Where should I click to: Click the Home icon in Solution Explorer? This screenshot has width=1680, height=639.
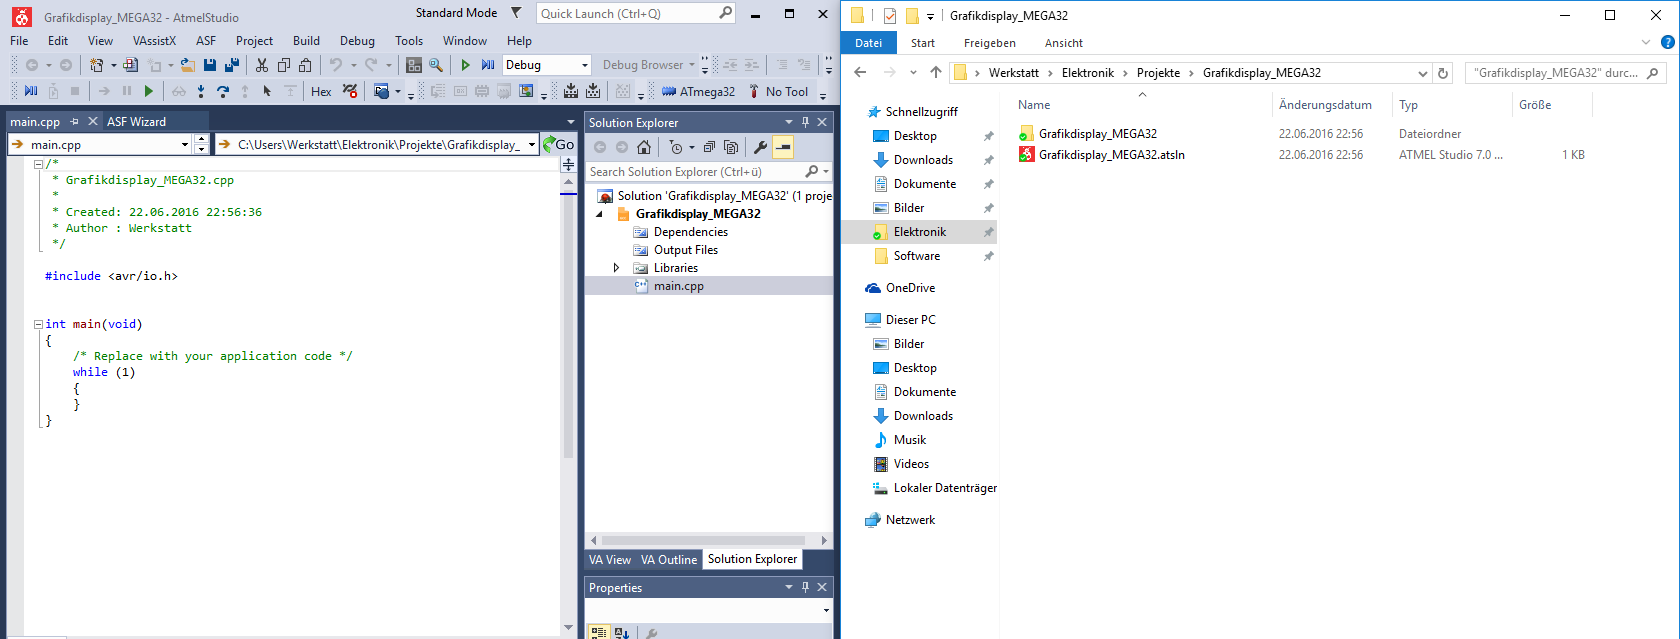coord(644,147)
